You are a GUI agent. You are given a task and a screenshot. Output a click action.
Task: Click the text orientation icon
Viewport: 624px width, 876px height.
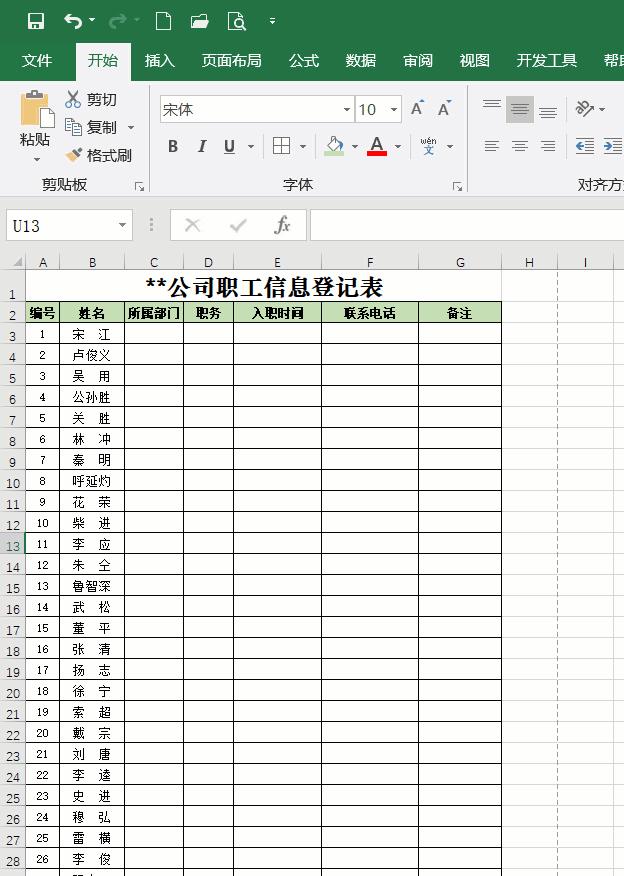point(585,108)
